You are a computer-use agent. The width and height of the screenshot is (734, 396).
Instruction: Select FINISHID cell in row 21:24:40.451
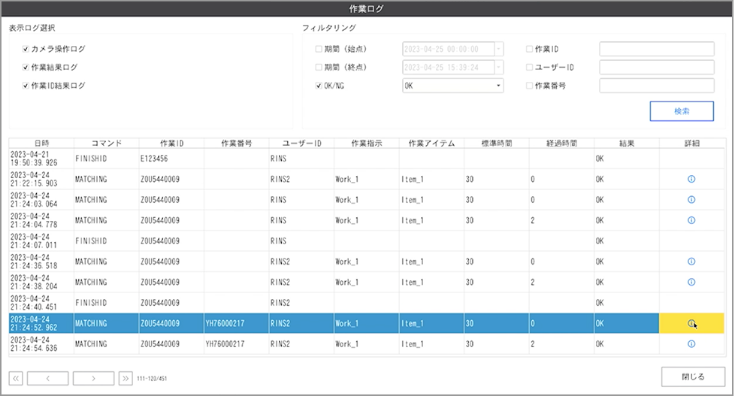click(x=106, y=303)
